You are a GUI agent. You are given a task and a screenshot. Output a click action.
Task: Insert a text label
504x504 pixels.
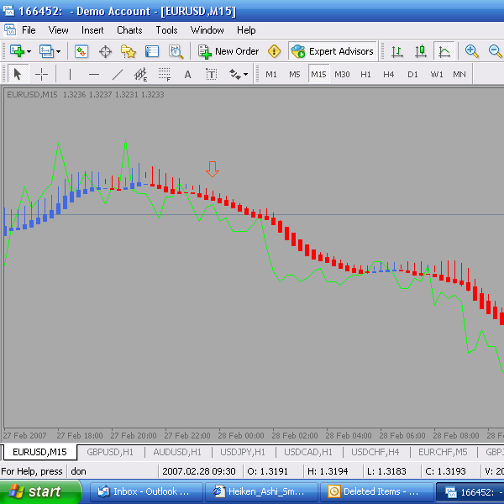click(x=211, y=74)
